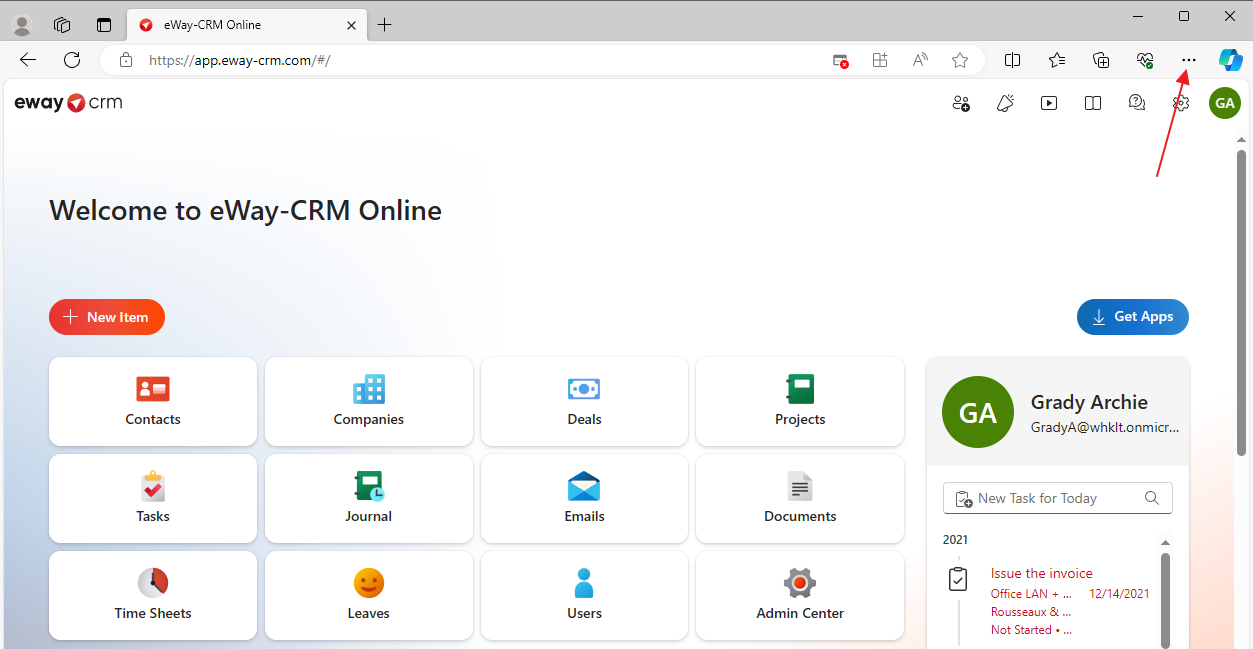Viewport: 1253px width, 649px height.
Task: Click the 12/14/2021 due date
Action: 1120,593
